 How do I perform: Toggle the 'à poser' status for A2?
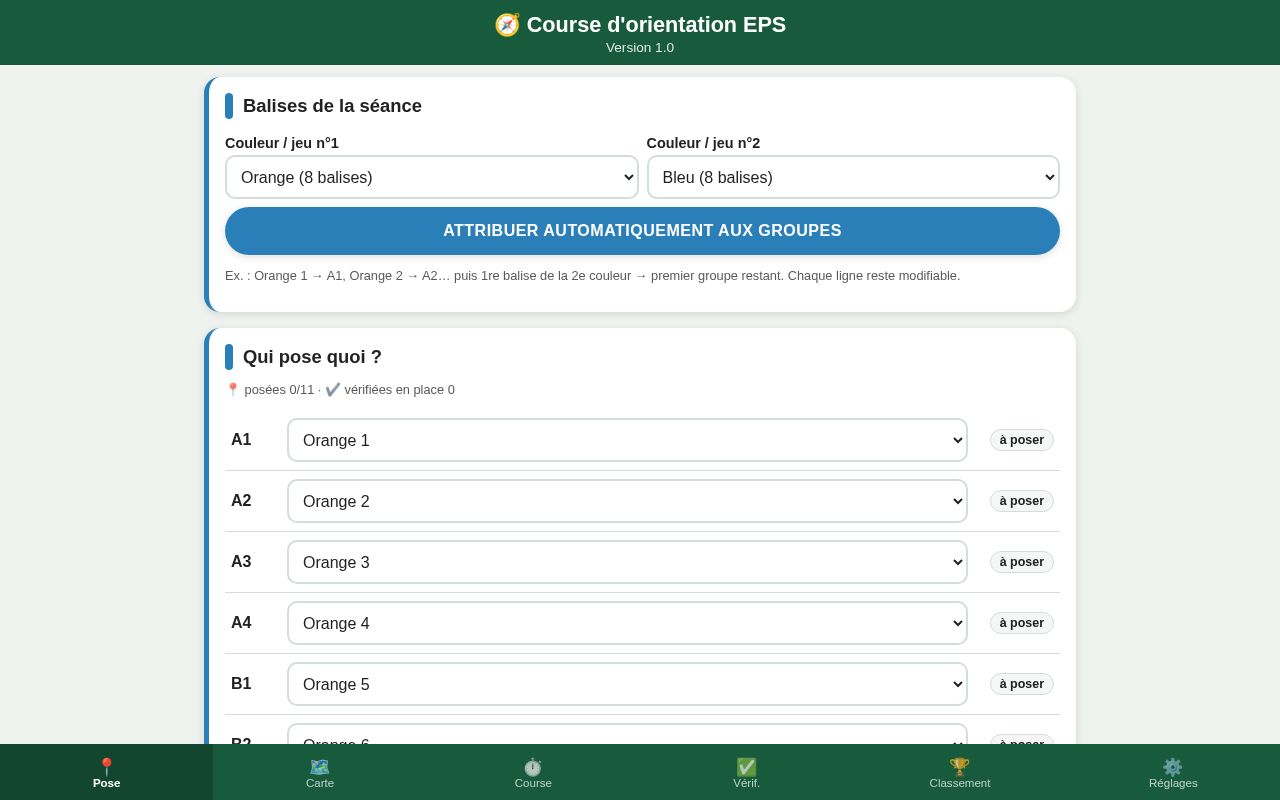(x=1022, y=501)
